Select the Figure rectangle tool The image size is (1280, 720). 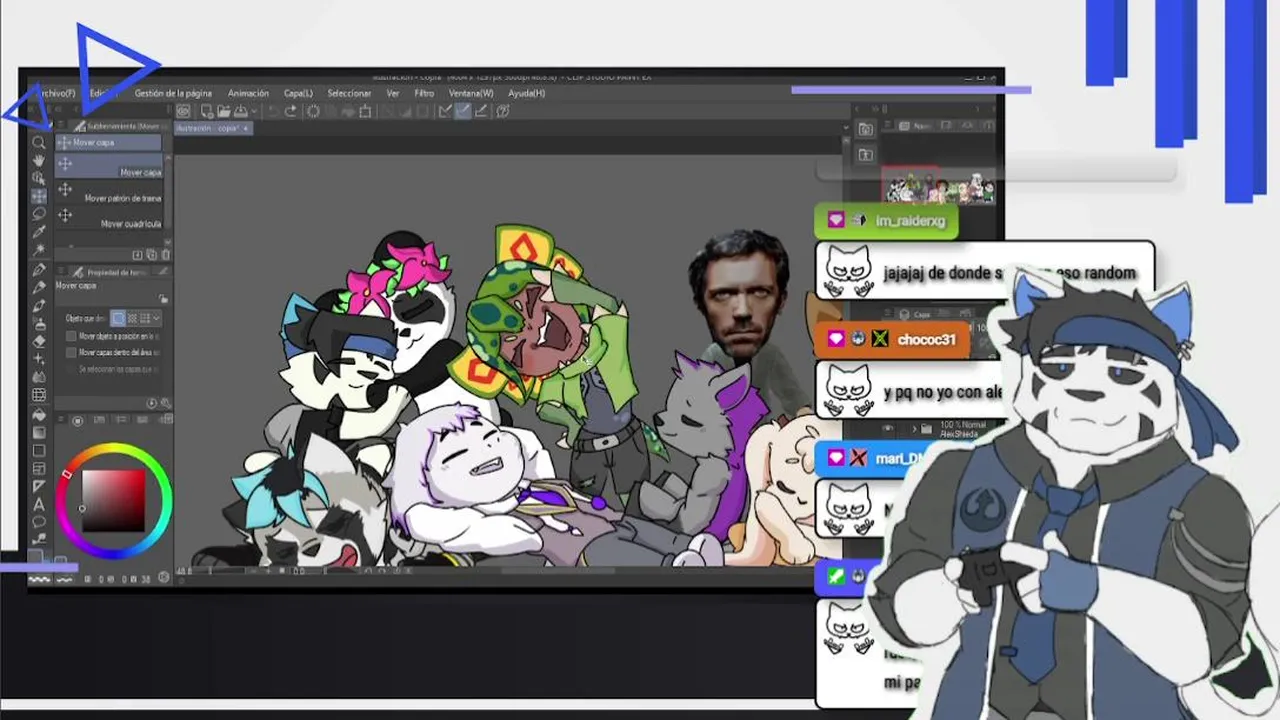pyautogui.click(x=39, y=450)
